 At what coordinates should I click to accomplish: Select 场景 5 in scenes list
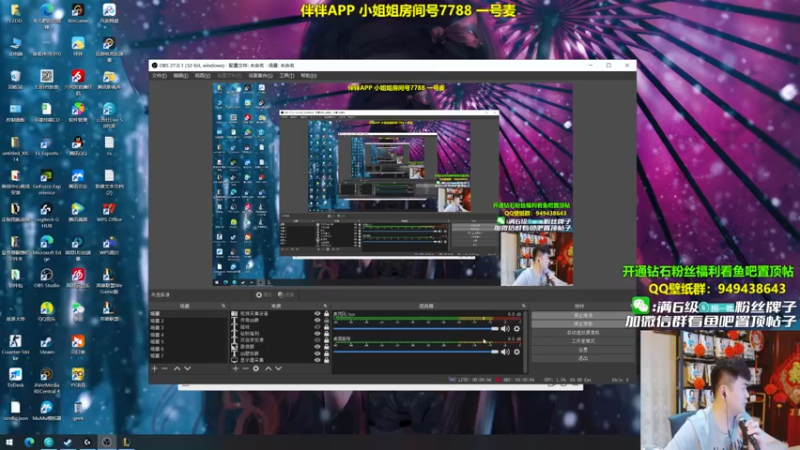coord(187,341)
